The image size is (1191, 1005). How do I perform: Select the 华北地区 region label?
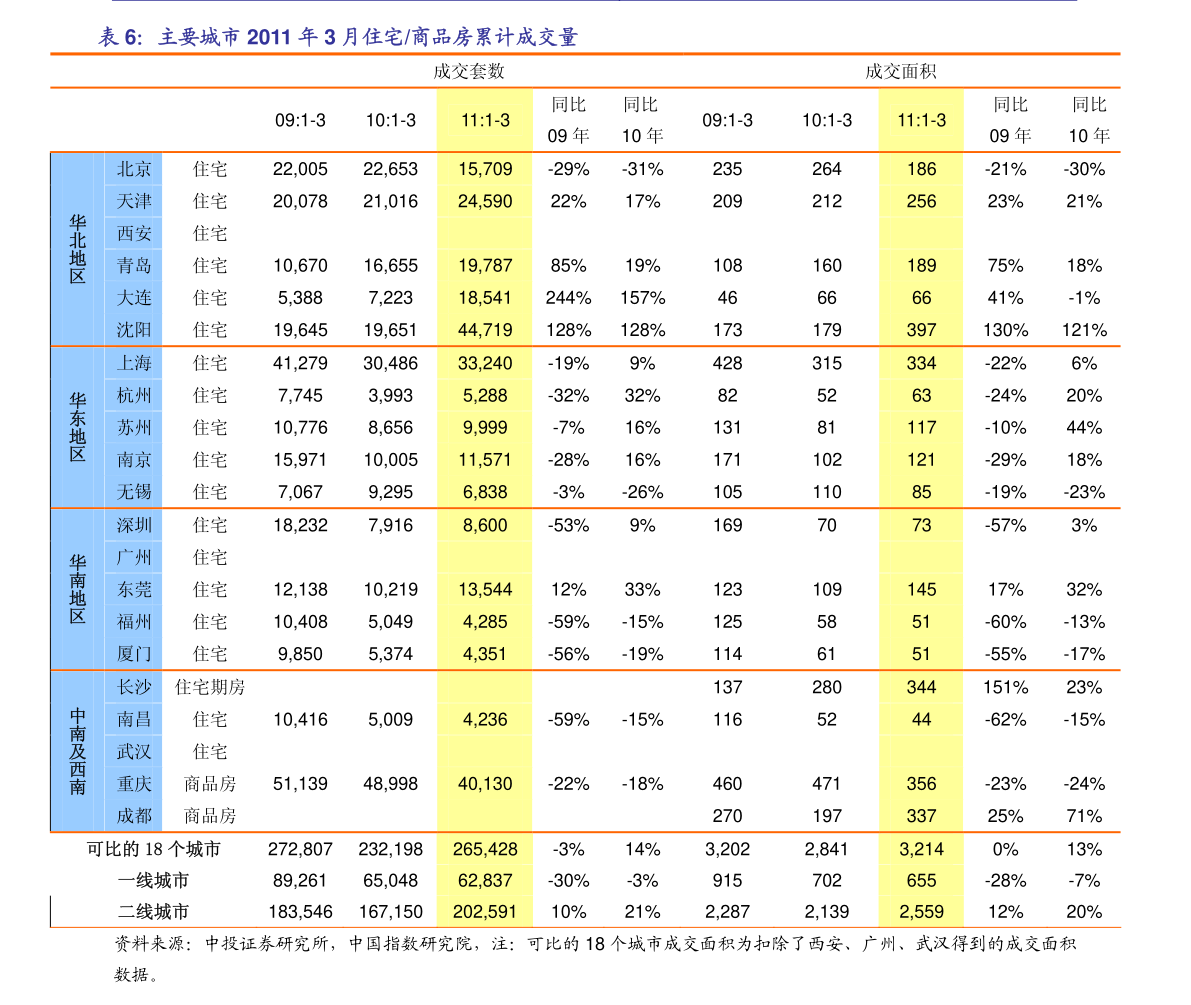coord(77,249)
